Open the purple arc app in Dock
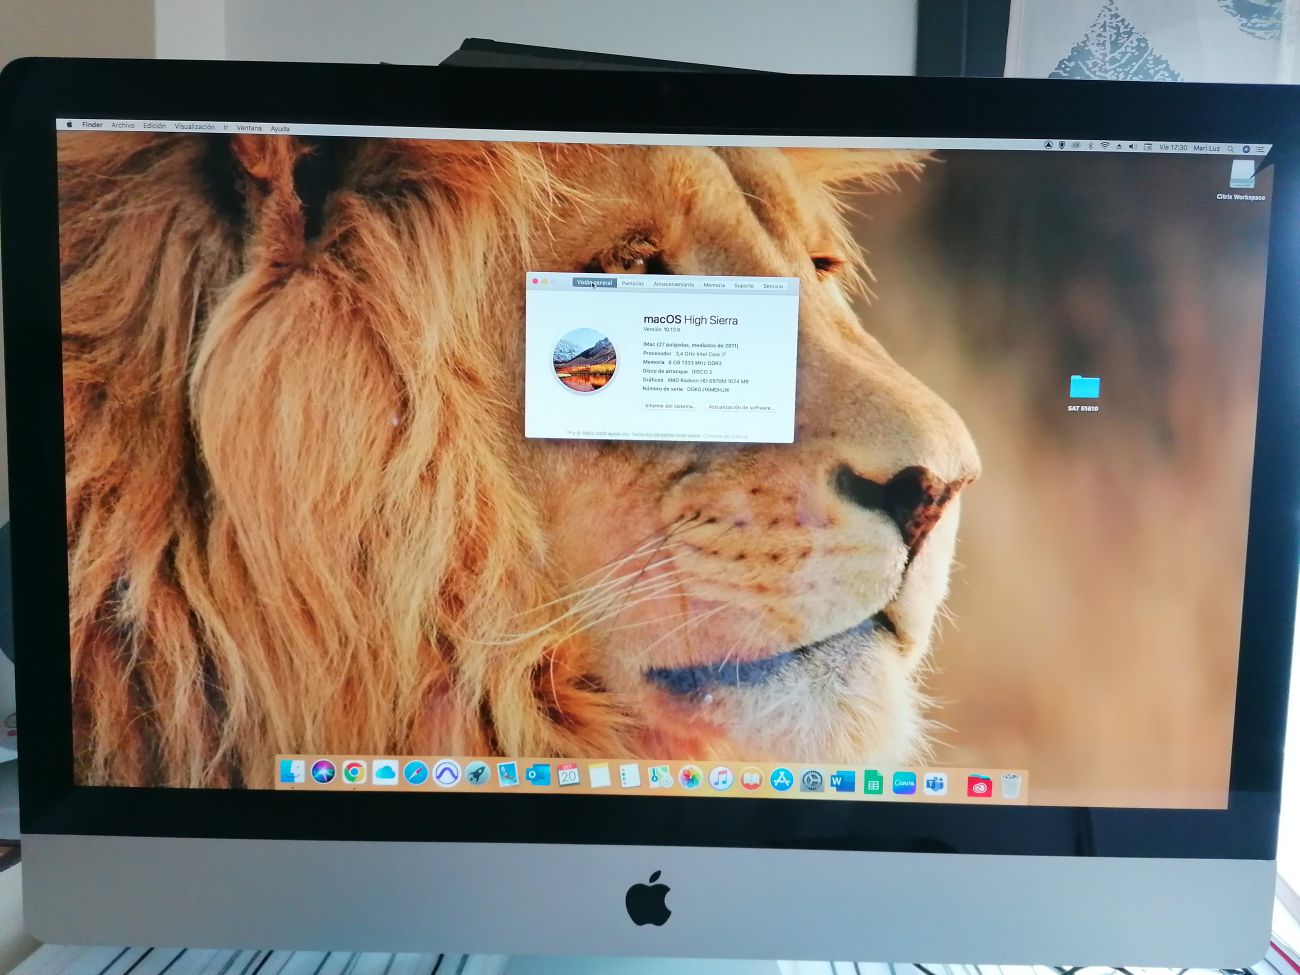1300x975 pixels. click(x=446, y=773)
